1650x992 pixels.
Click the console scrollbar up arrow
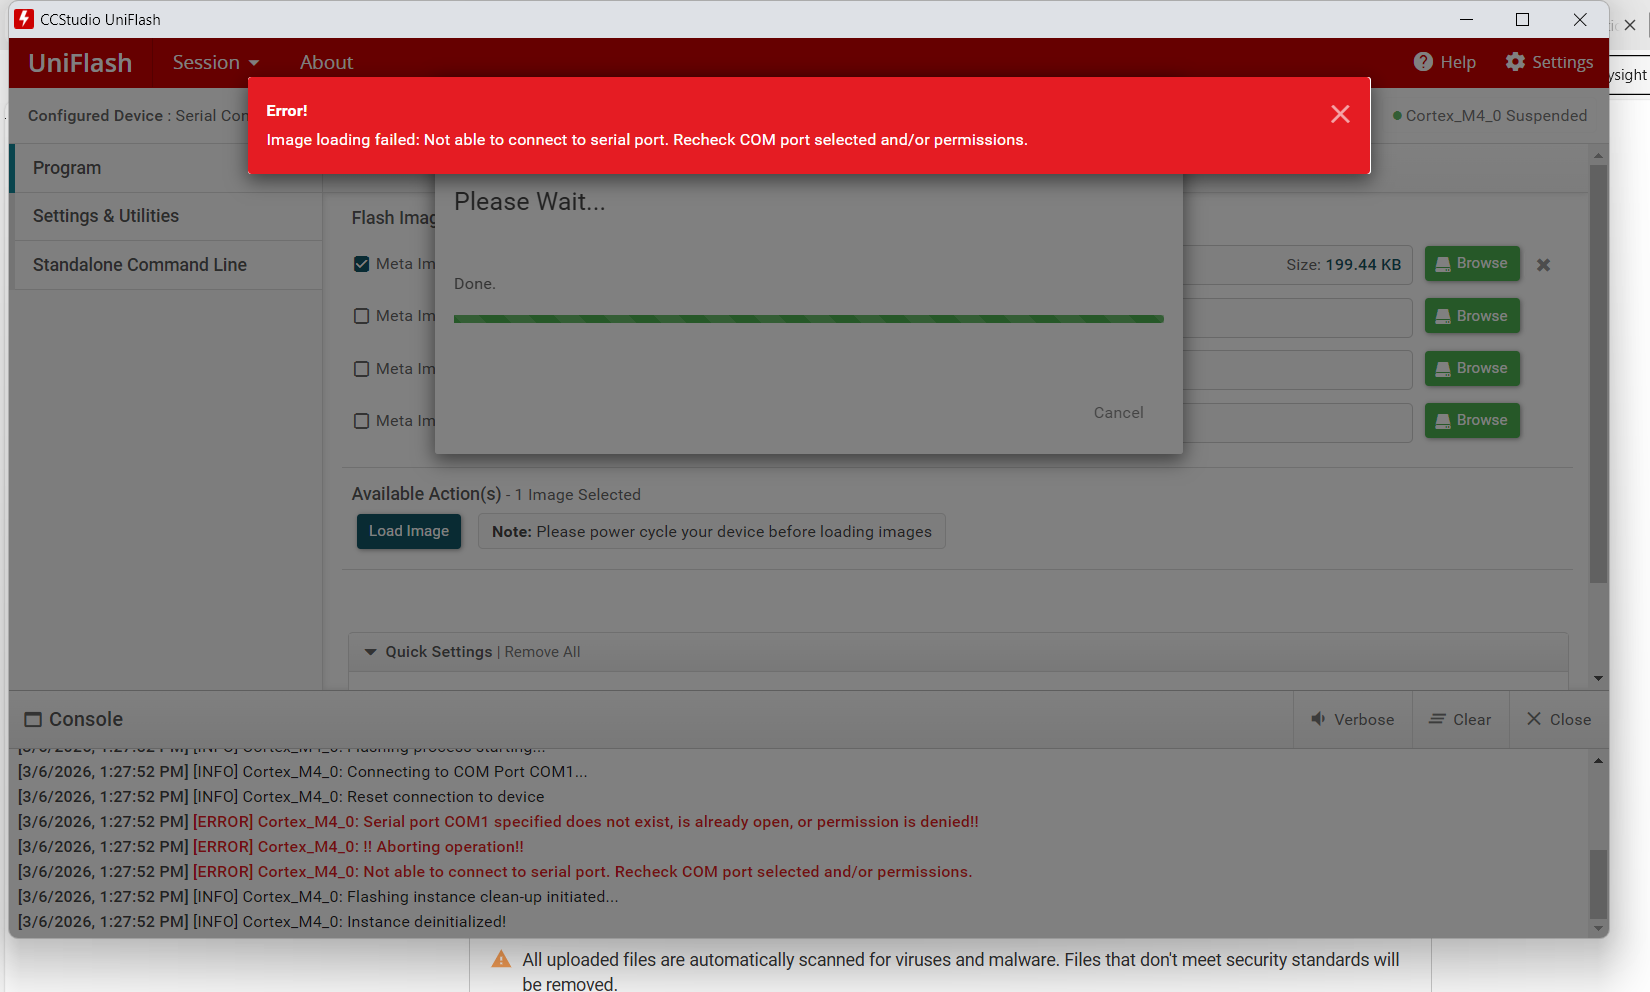1598,761
